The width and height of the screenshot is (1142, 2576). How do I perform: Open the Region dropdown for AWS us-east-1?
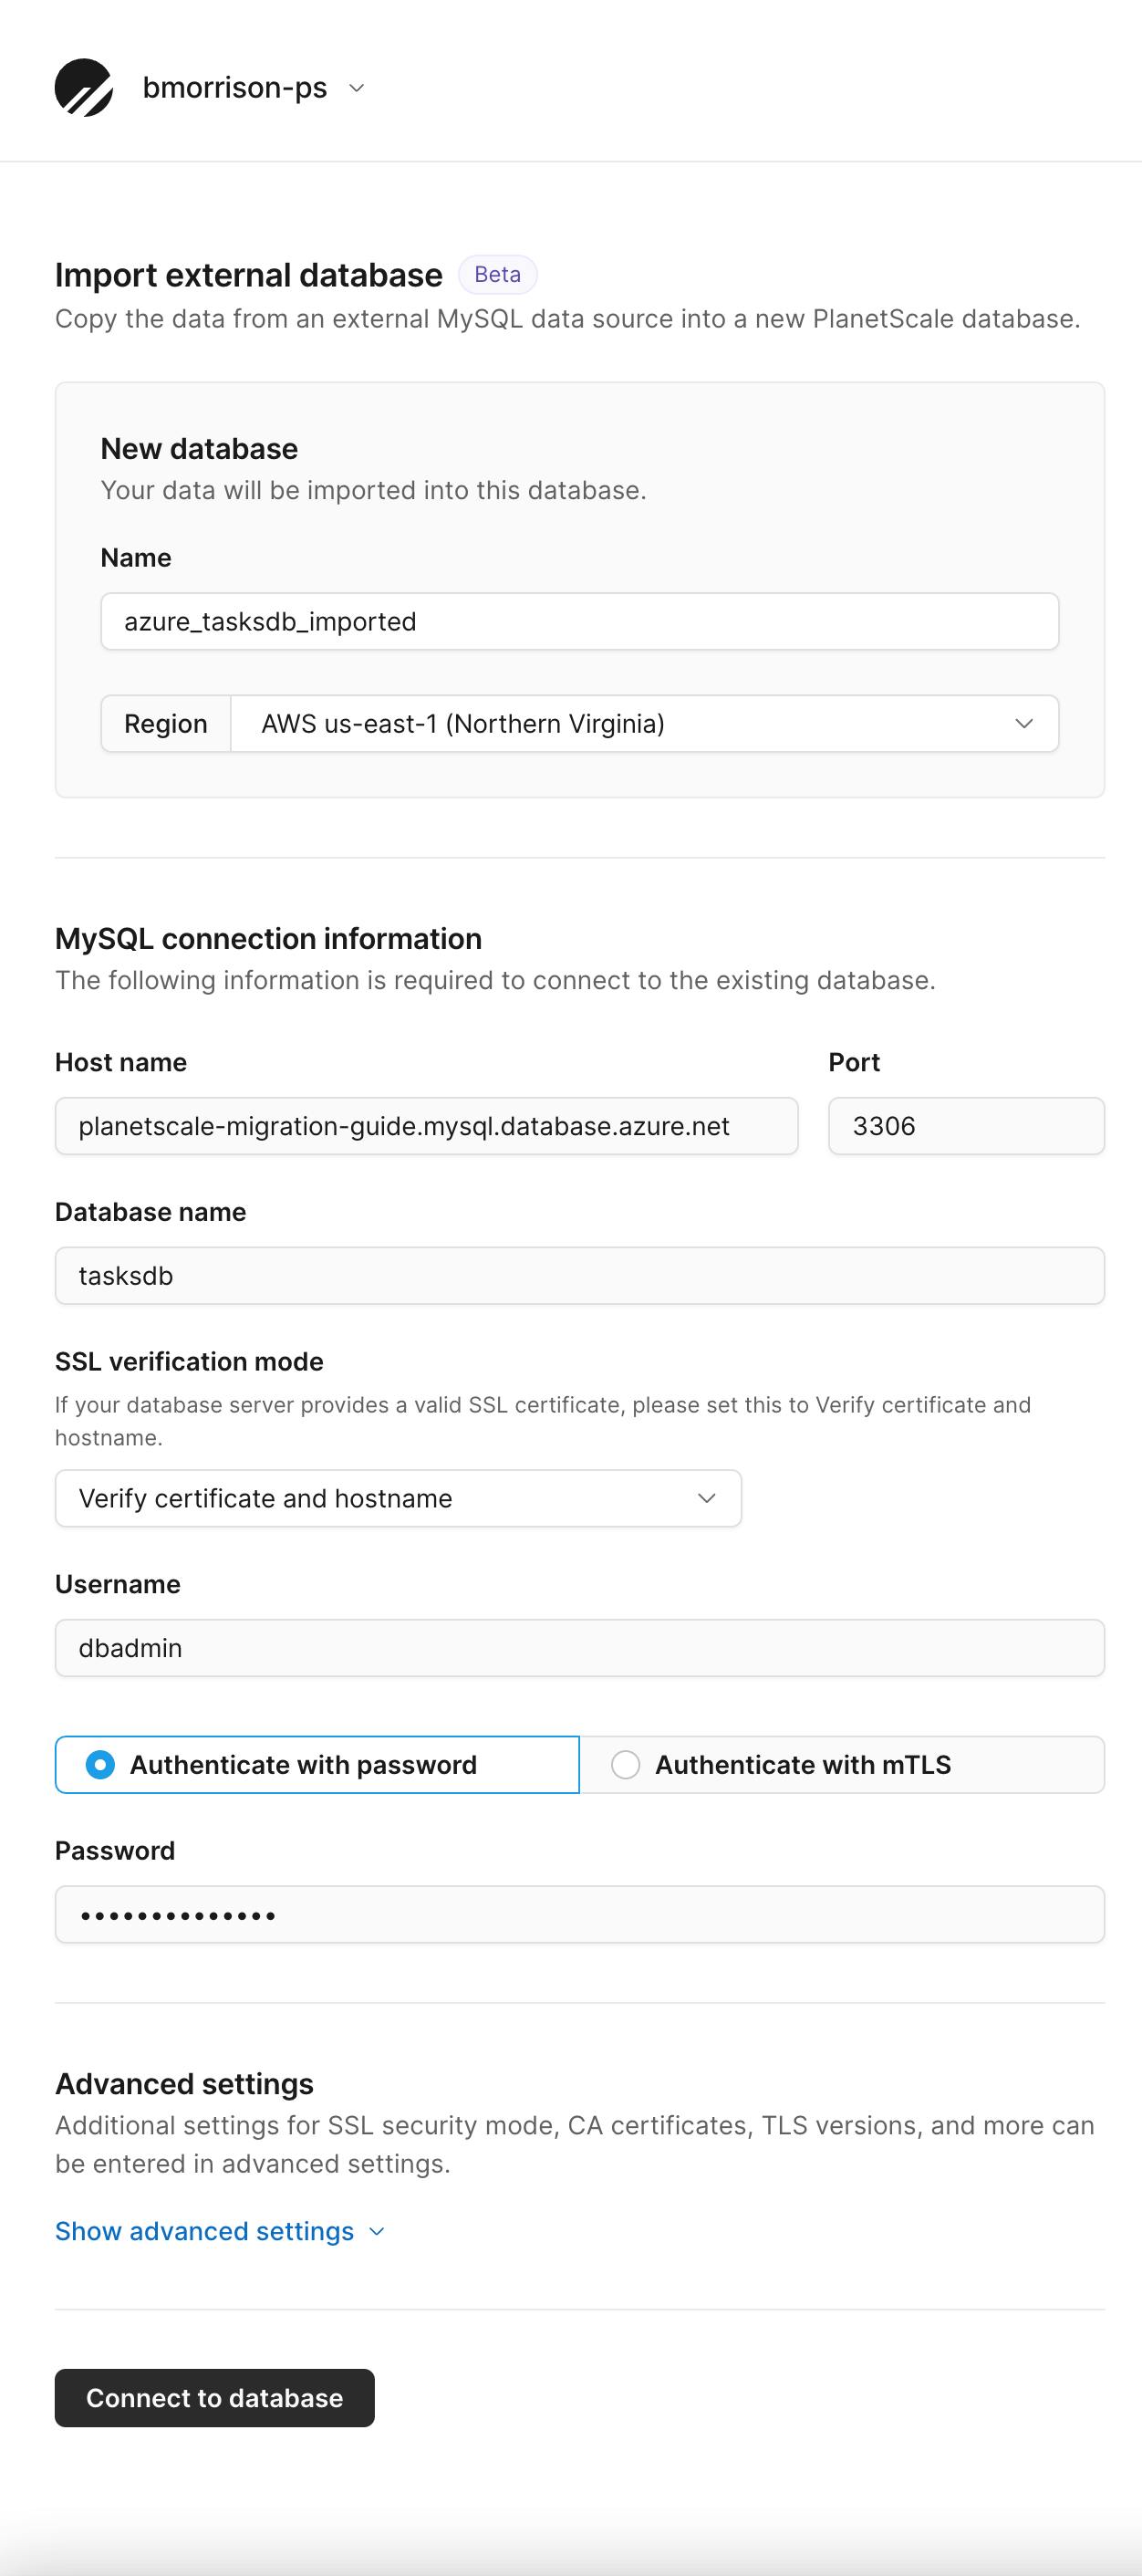(x=644, y=723)
